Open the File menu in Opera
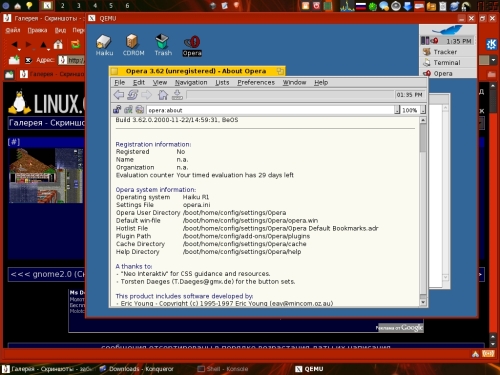This screenshot has height=375, width=500. coord(119,82)
